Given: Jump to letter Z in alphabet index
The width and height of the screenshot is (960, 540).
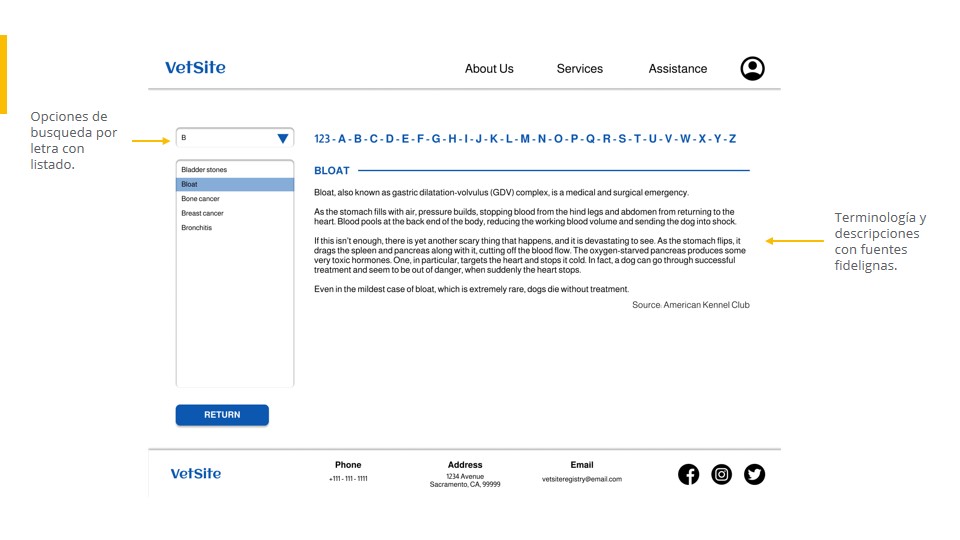Looking at the screenshot, I should (x=732, y=139).
